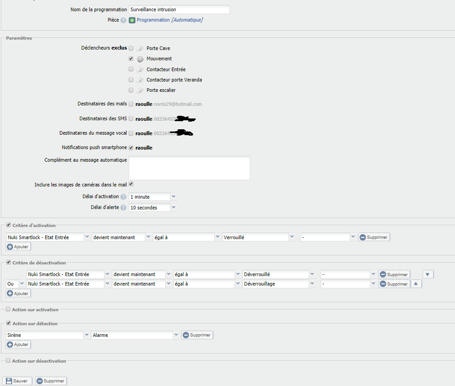The height and width of the screenshot is (386, 455).
Task: Toggle push notification for raoulle
Action: (131, 148)
